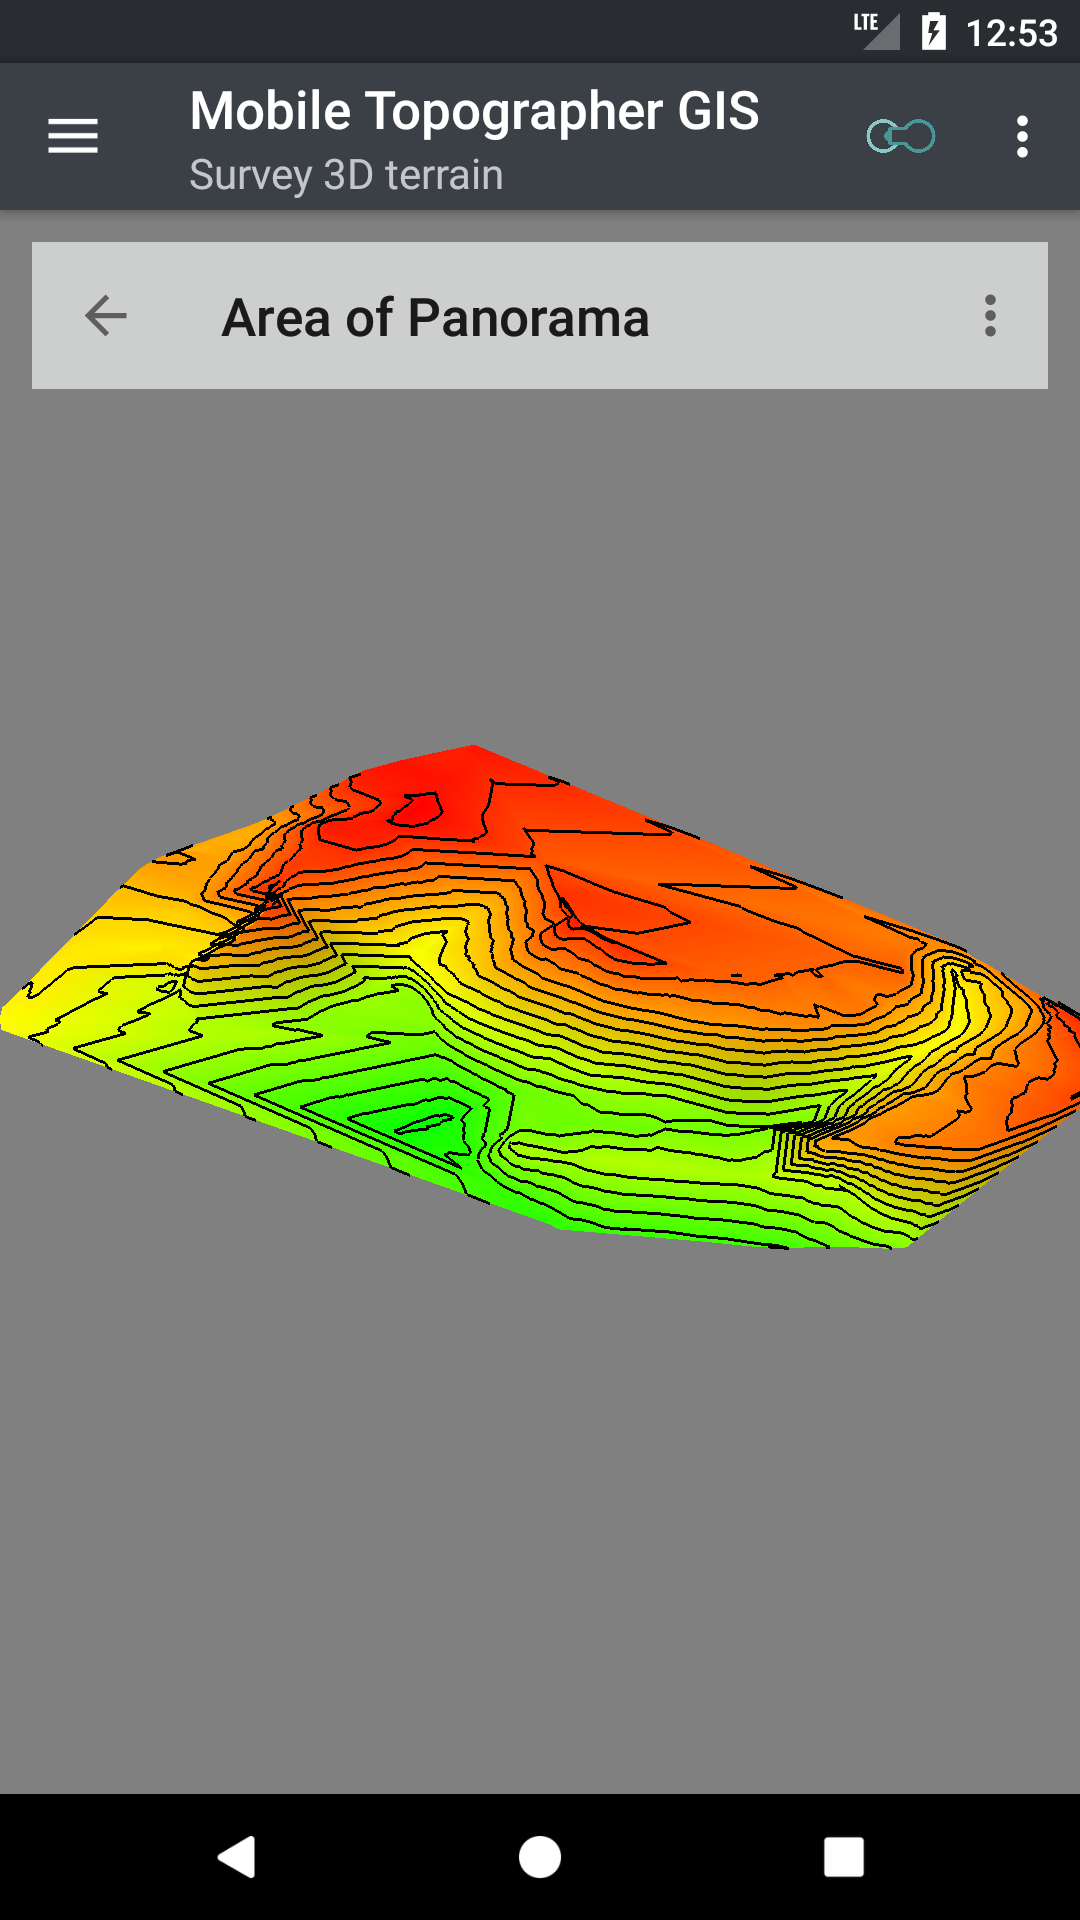
Task: Open Area of Panorama panel options
Action: pos(990,316)
